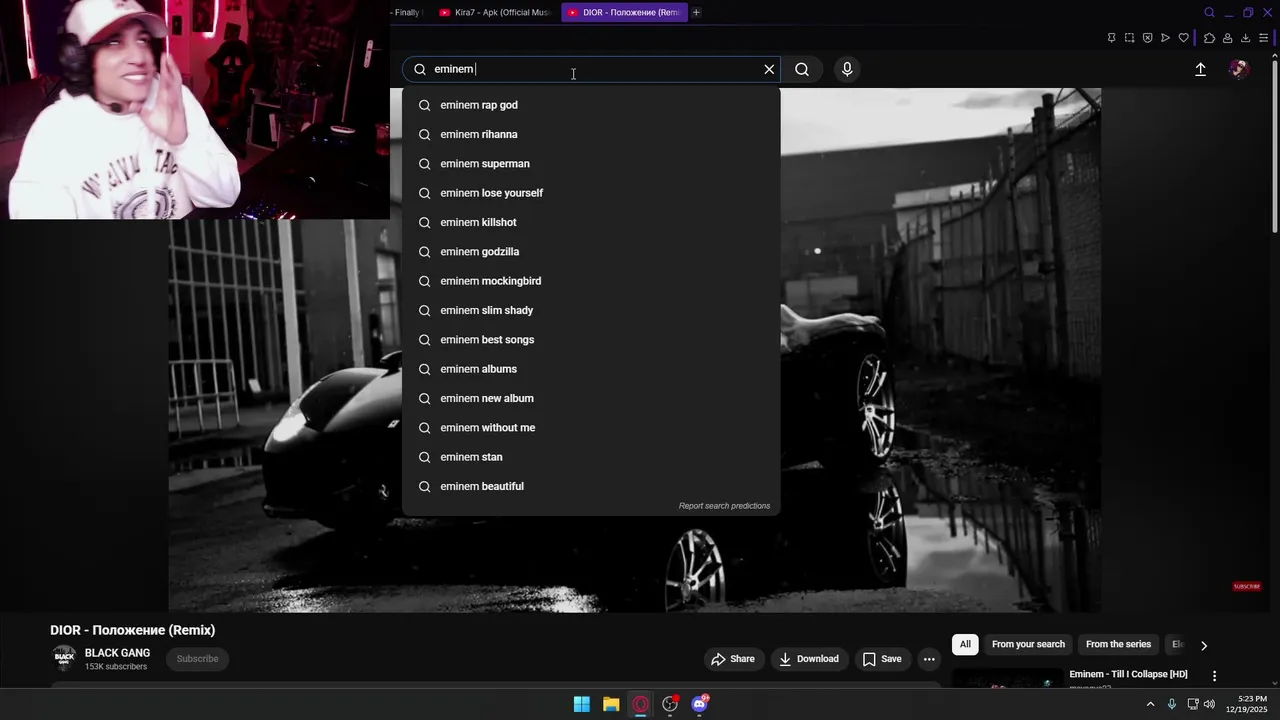1280x720 pixels.
Task: Select the 'From the series' chip
Action: [1118, 645]
